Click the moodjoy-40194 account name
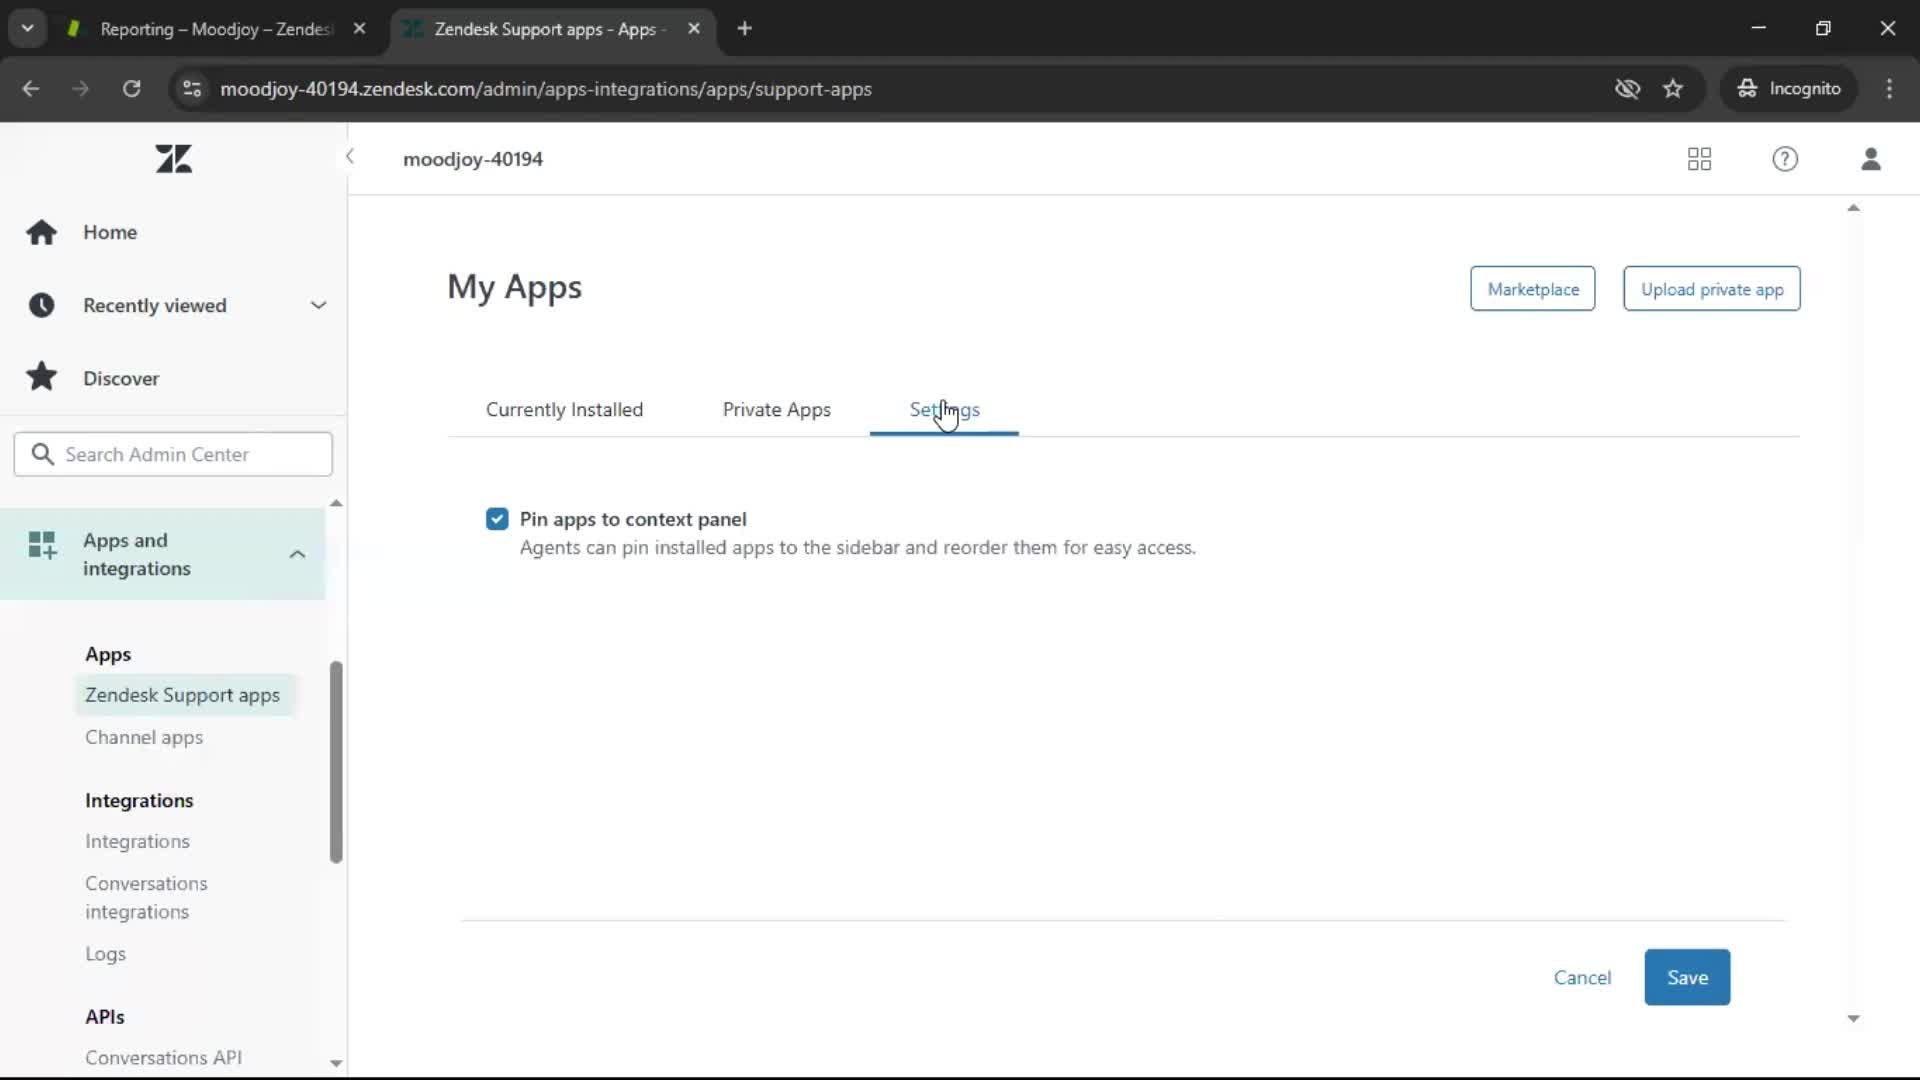This screenshot has height=1080, width=1920. coord(473,159)
